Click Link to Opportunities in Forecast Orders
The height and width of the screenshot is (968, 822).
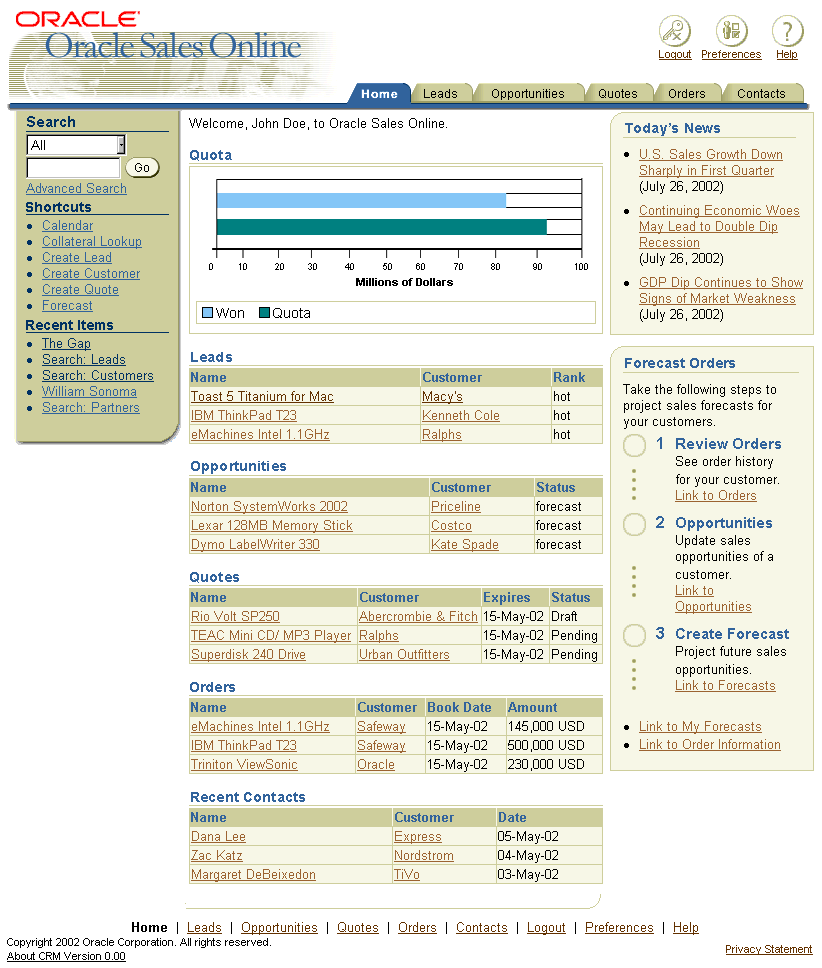point(713,599)
